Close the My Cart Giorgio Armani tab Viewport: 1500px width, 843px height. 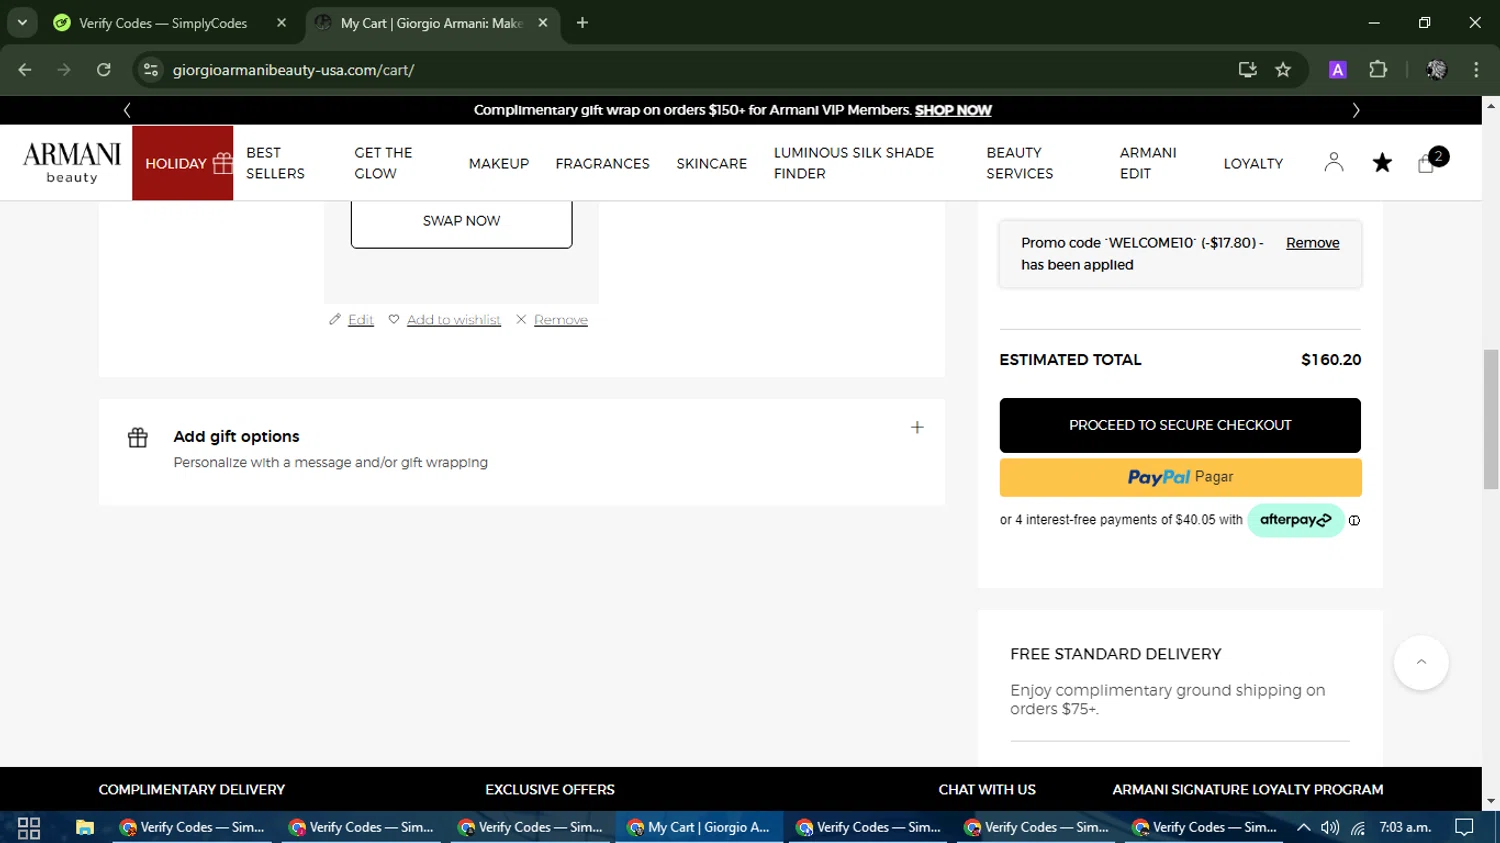(x=543, y=23)
